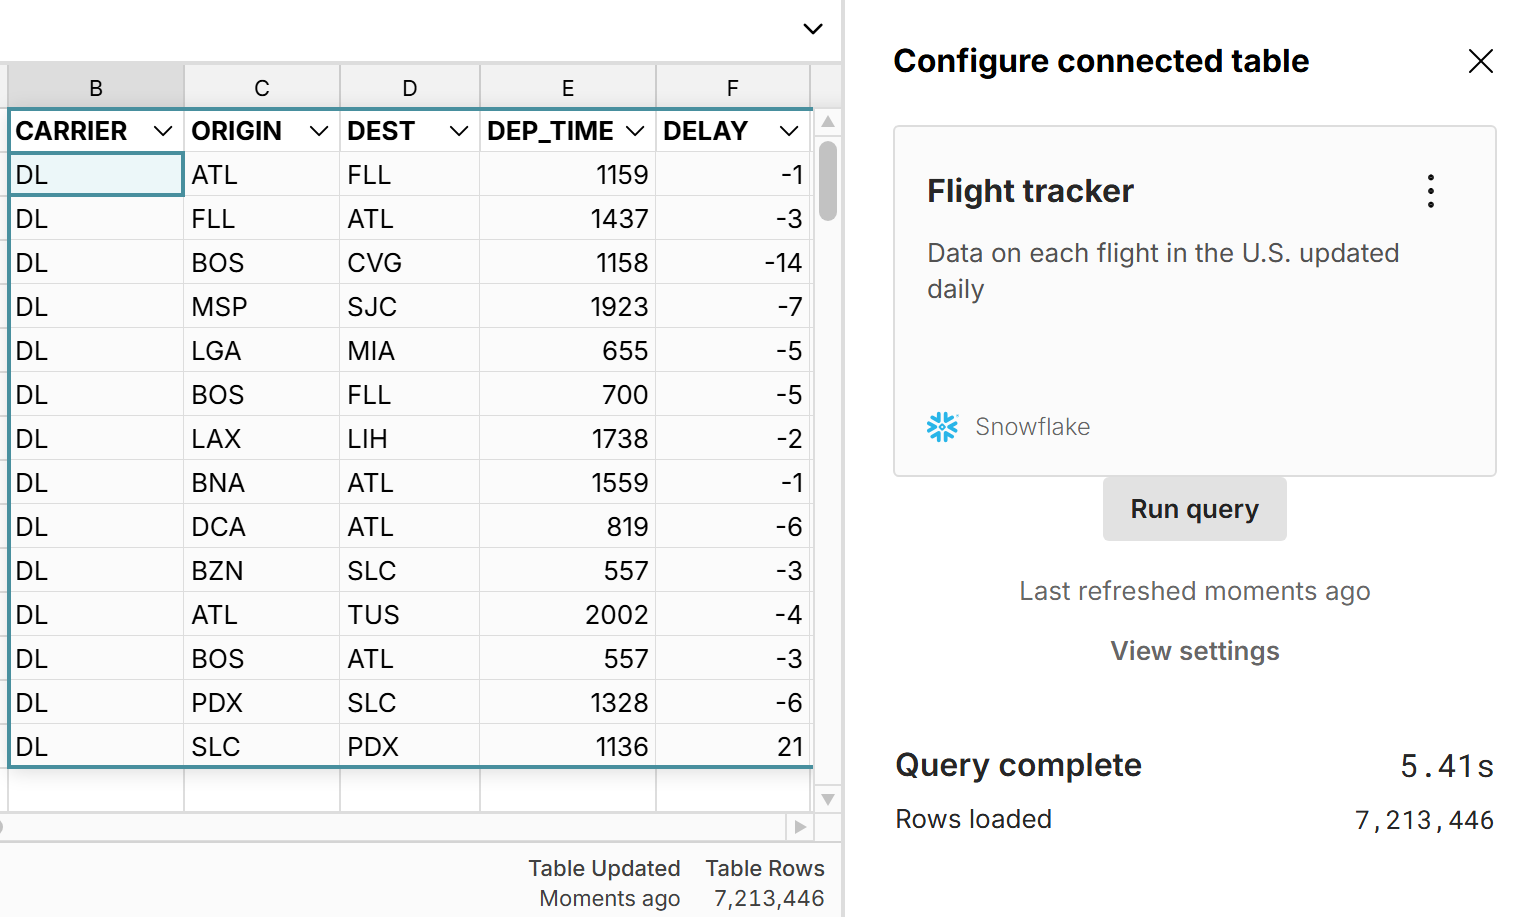Close the Configure connected table panel
This screenshot has height=917, width=1538.
[1480, 61]
